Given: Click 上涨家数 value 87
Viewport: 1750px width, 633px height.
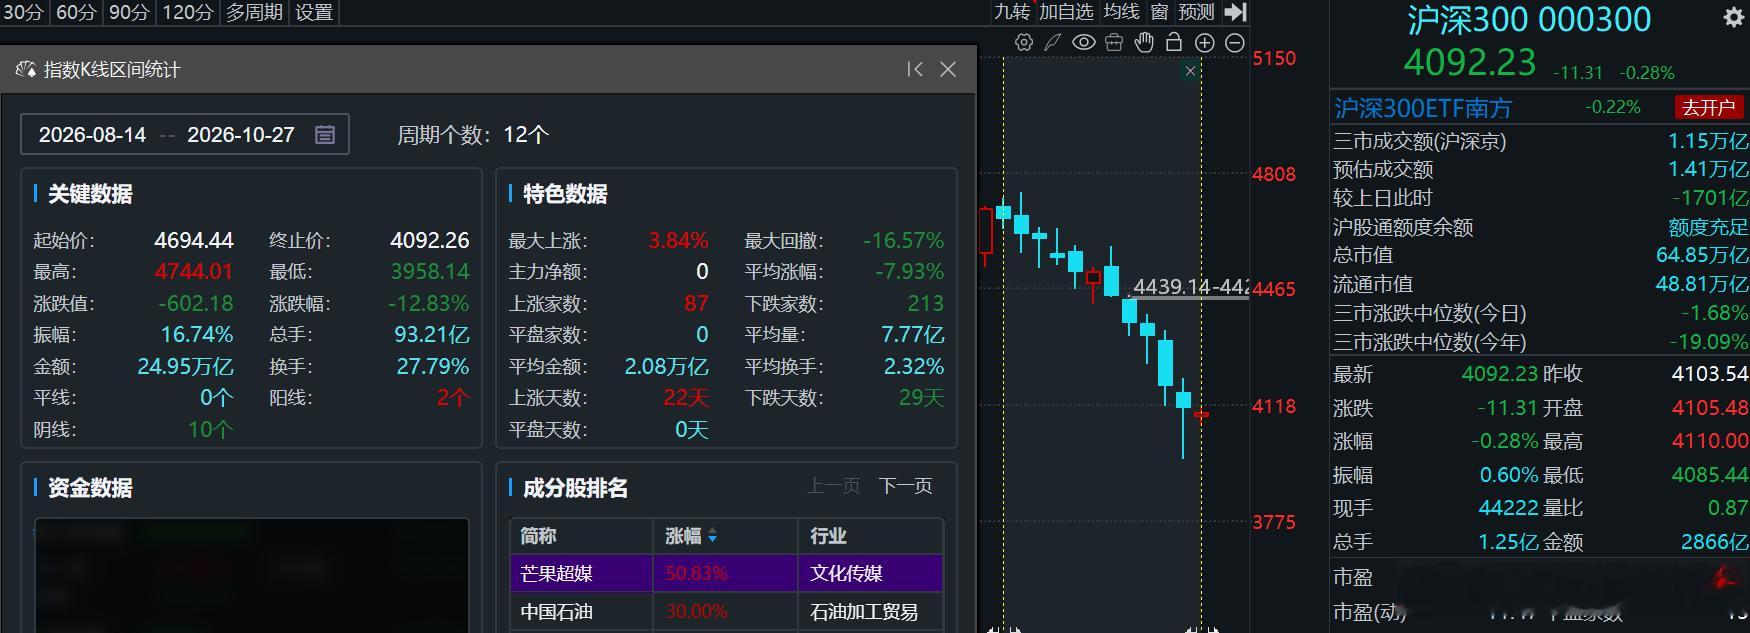Looking at the screenshot, I should point(696,303).
